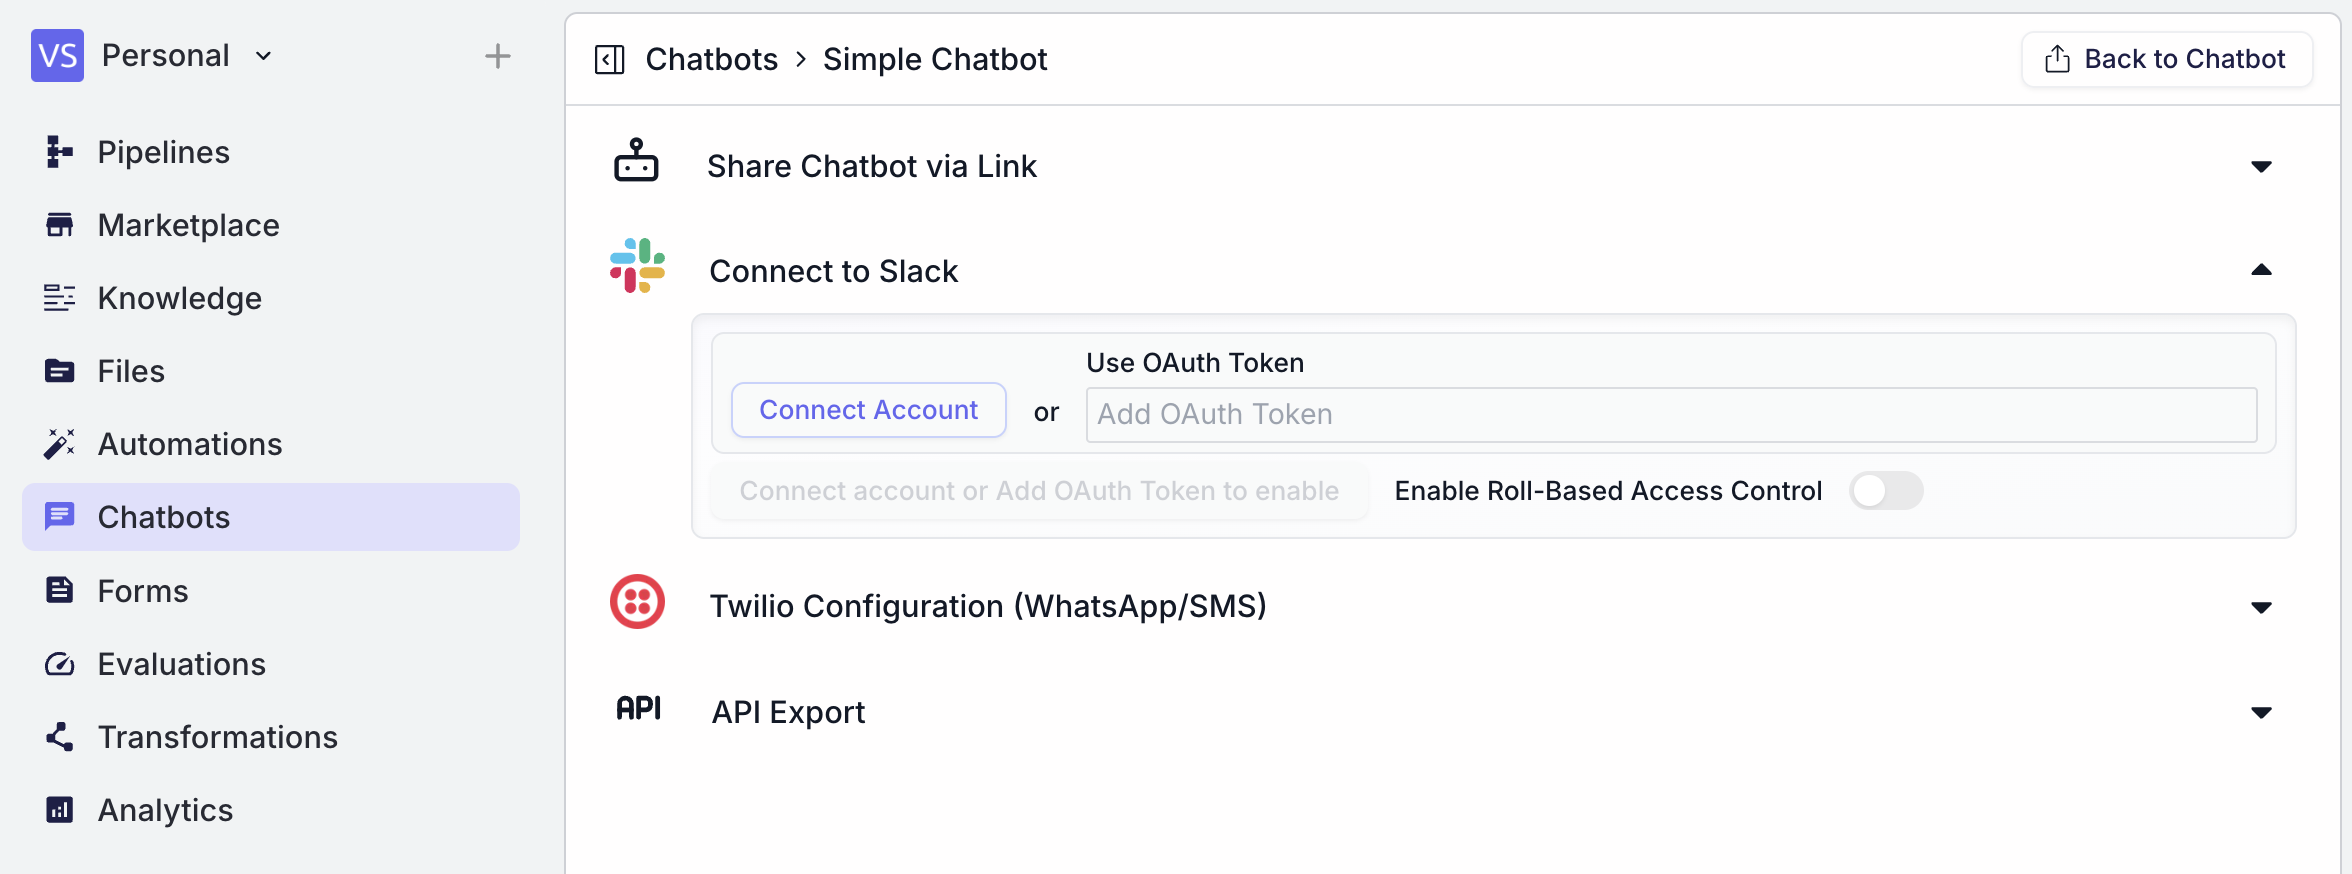
Task: Click the Knowledge base icon
Action: (58, 297)
